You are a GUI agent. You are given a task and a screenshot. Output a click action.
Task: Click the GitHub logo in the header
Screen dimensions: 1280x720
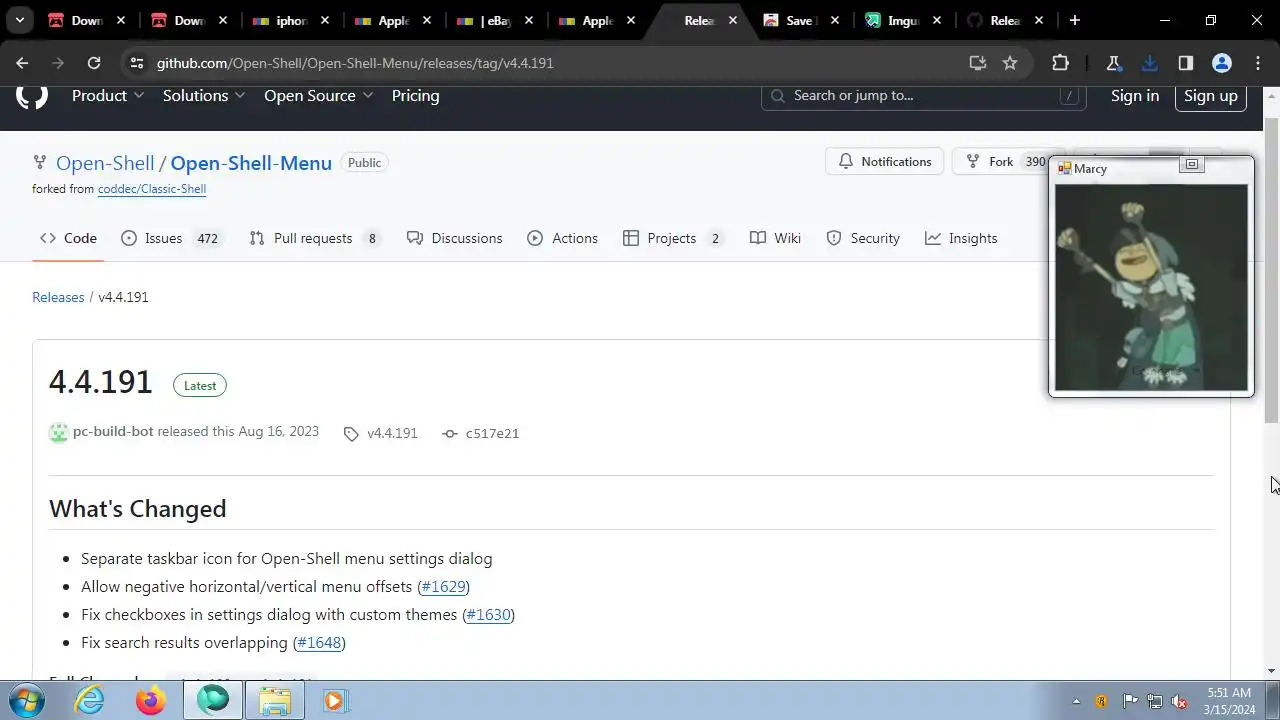(32, 96)
